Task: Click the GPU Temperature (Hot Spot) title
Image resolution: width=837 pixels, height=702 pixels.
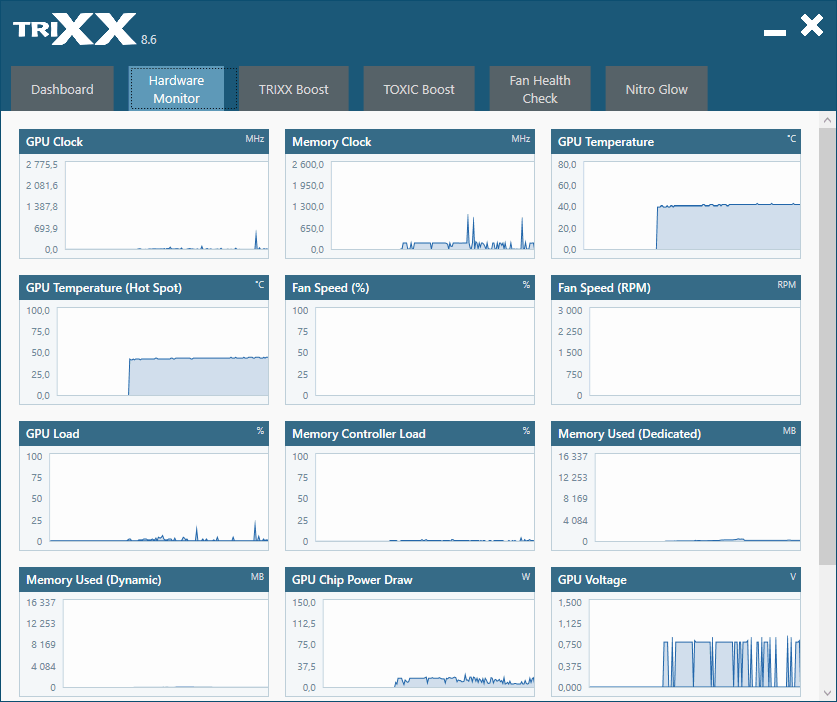Action: point(104,288)
